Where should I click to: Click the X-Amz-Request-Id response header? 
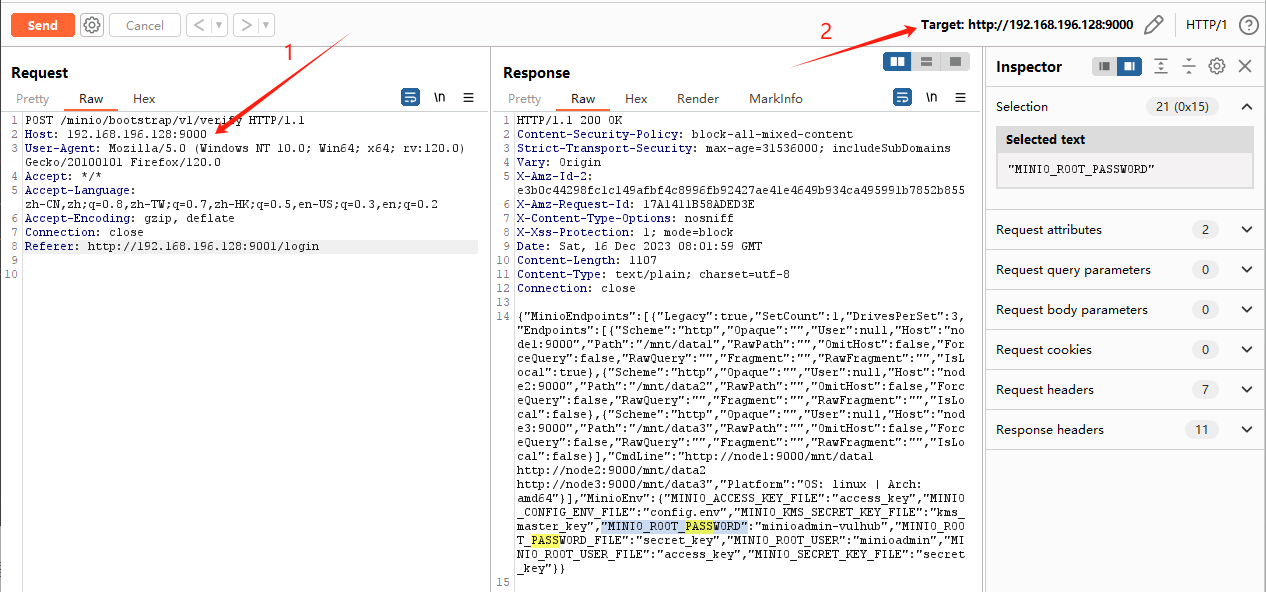coord(635,204)
